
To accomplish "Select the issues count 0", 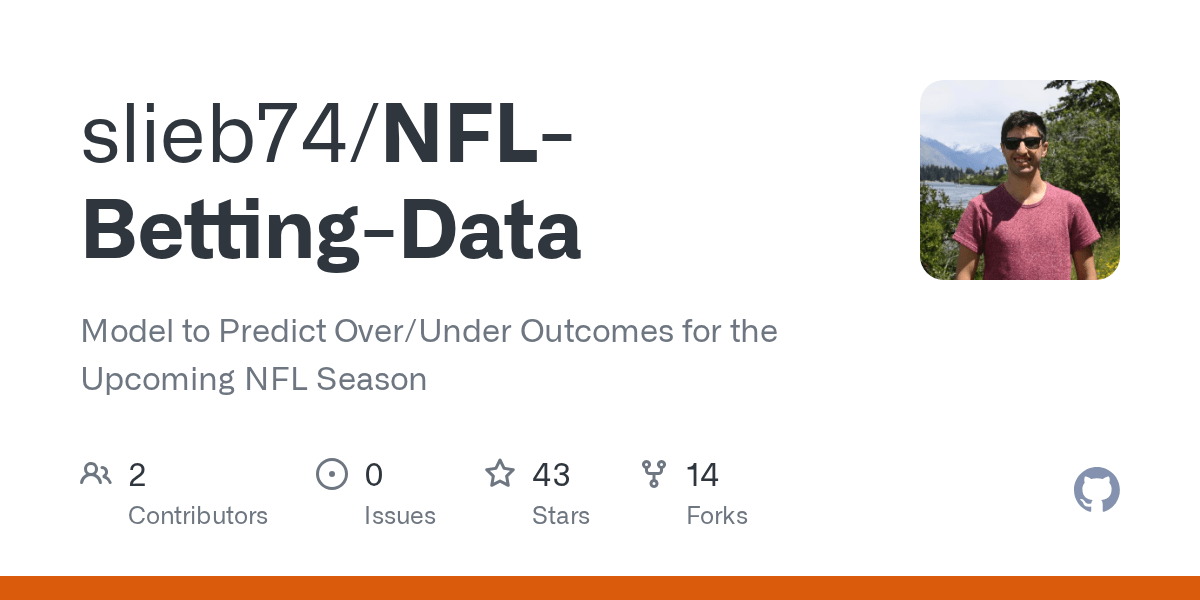I will tap(374, 475).
